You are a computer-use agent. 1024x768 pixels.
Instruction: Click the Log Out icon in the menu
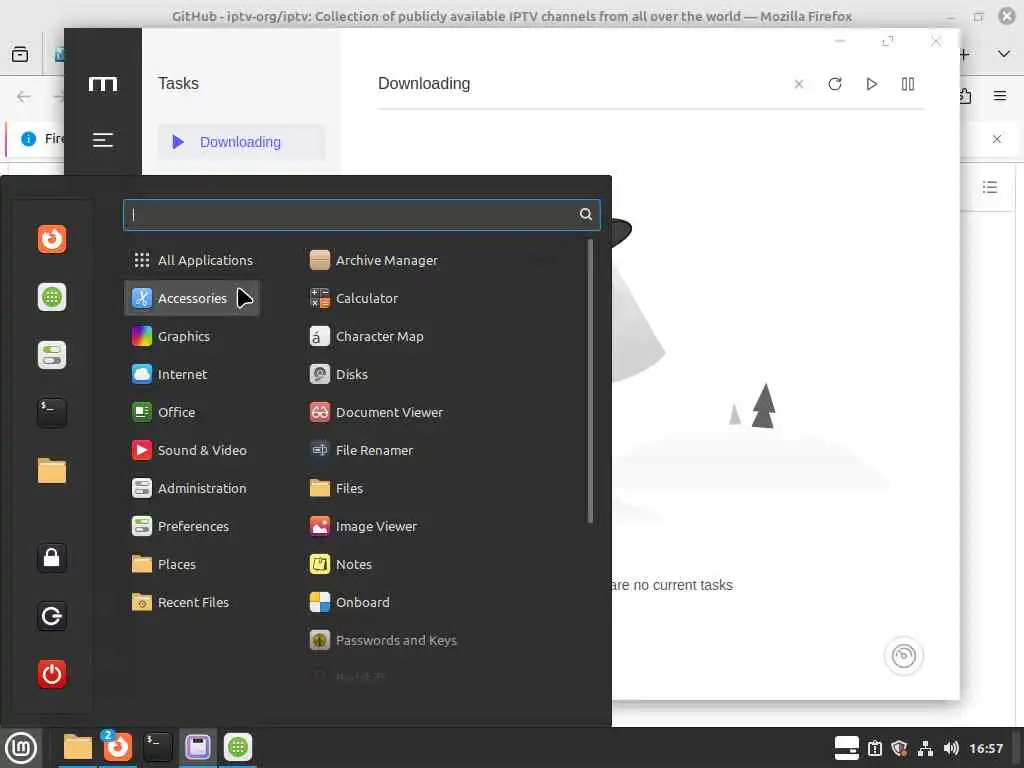[x=52, y=616]
